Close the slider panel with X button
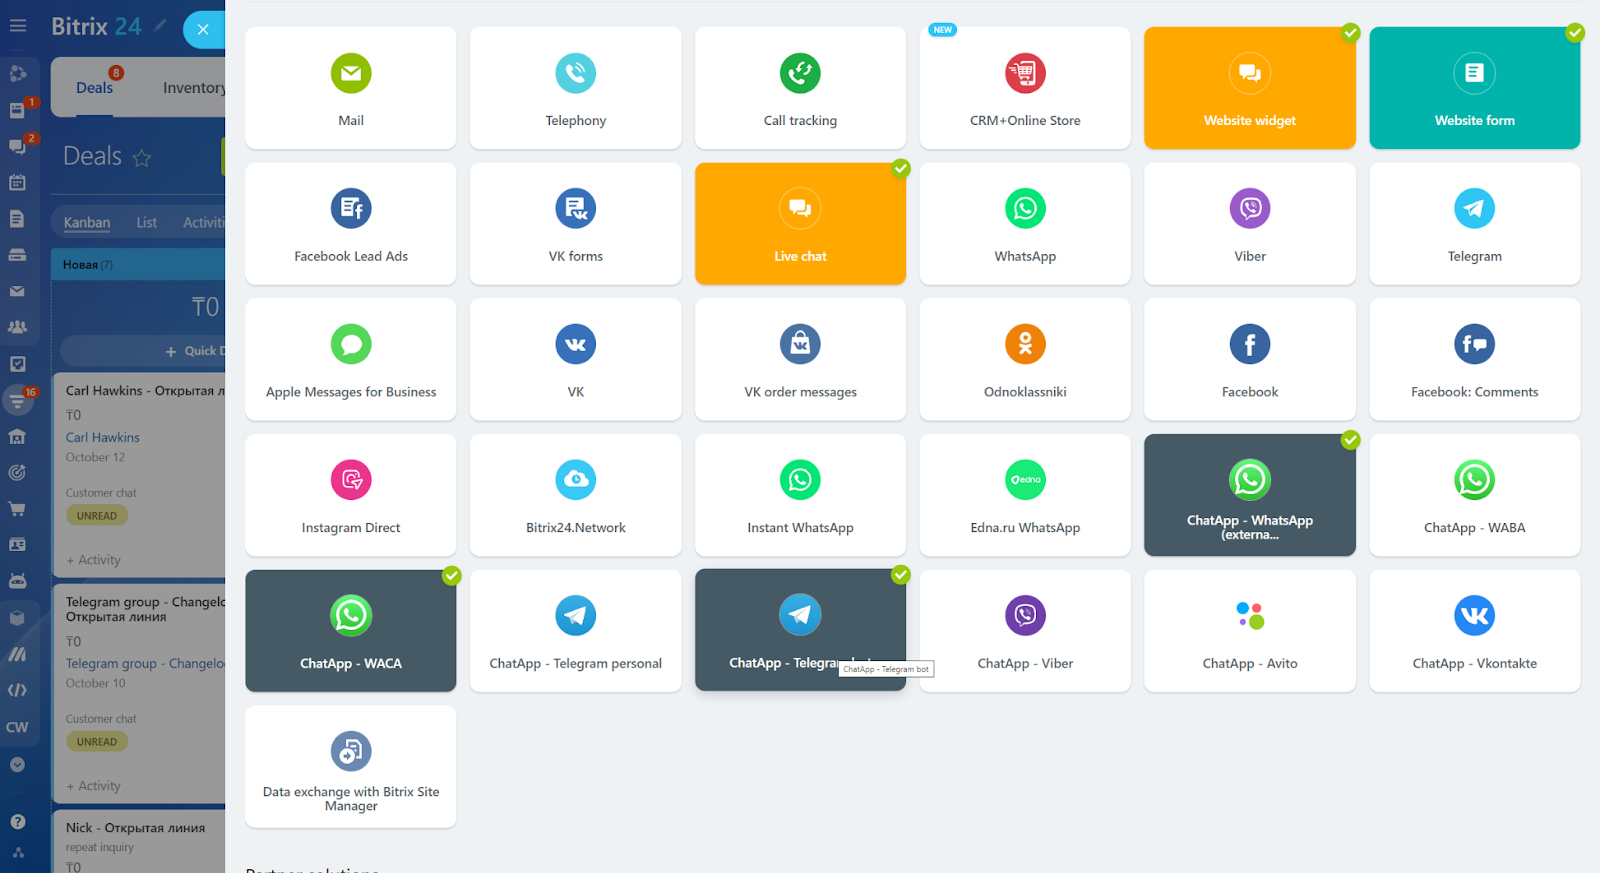Viewport: 1600px width, 873px height. pyautogui.click(x=203, y=29)
